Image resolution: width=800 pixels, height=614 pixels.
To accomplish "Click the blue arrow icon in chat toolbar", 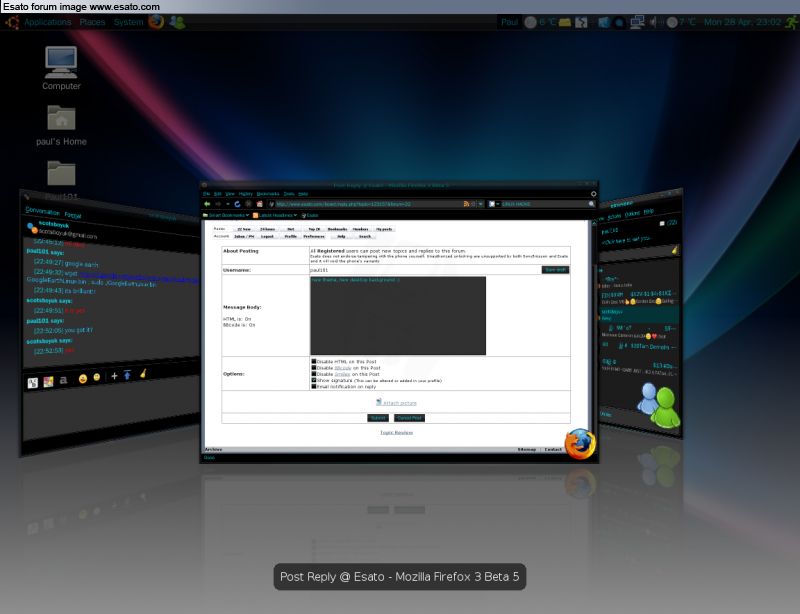I will [x=128, y=375].
